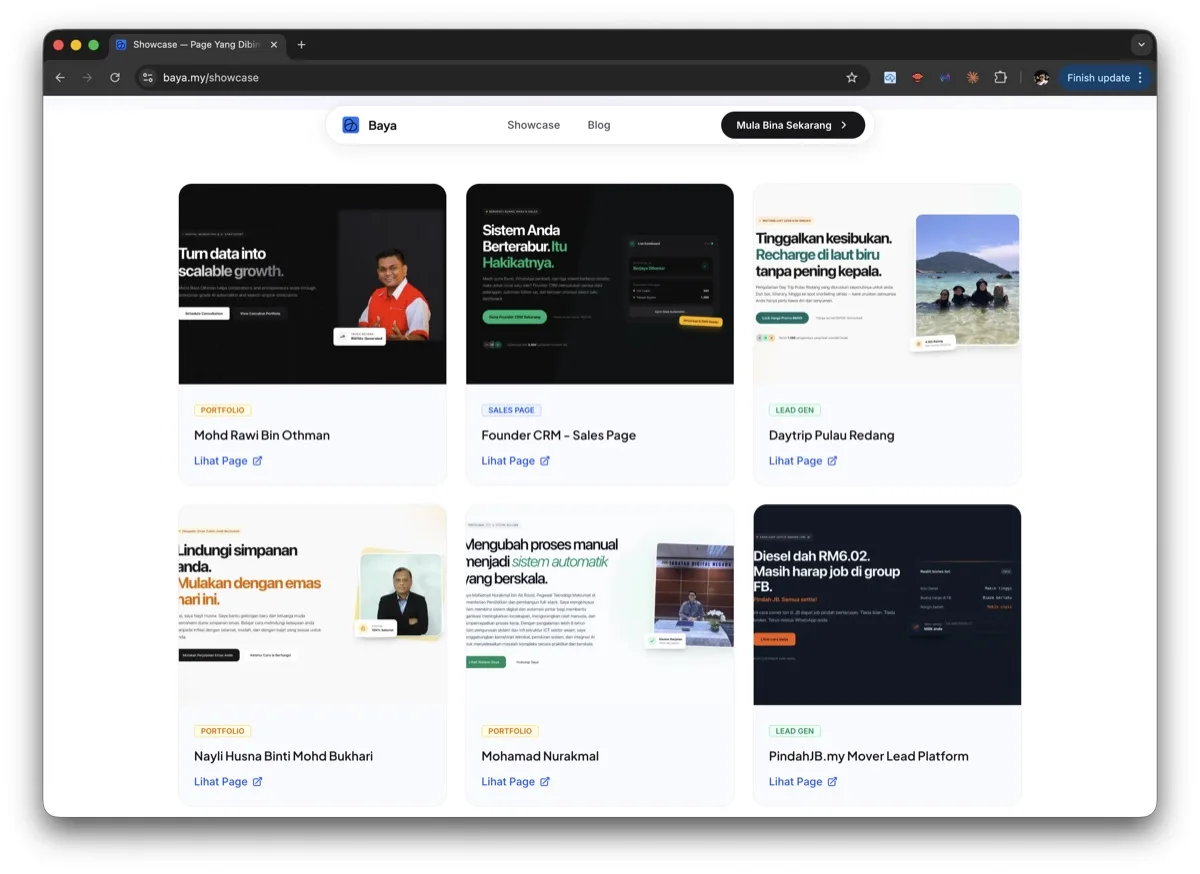
Task: Click the orange starburst extension icon
Action: tap(972, 77)
